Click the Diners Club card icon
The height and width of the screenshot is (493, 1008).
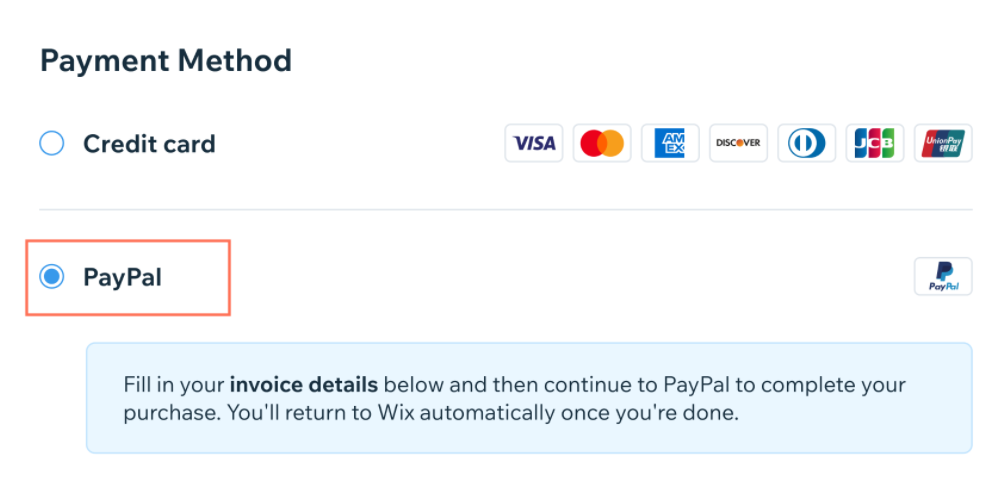click(806, 143)
